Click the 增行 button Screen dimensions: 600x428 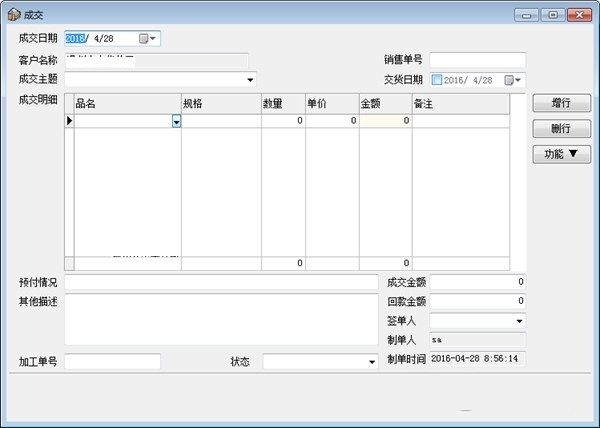click(x=561, y=103)
